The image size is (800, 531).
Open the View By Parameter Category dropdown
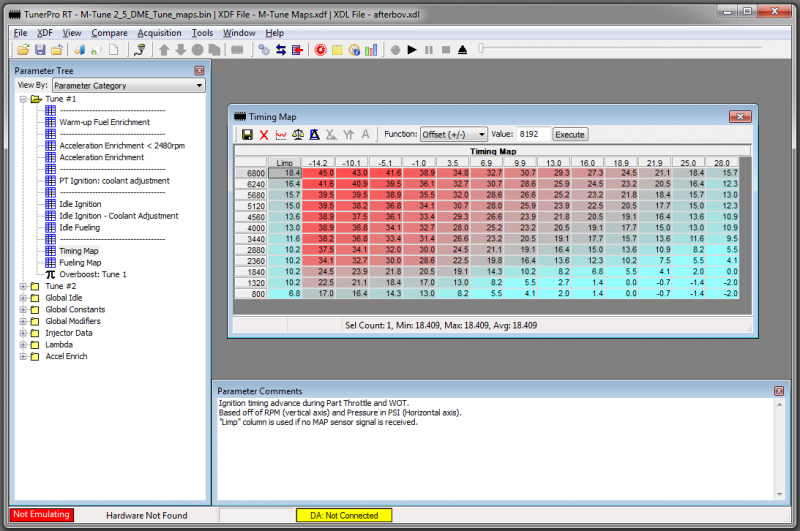[128, 86]
